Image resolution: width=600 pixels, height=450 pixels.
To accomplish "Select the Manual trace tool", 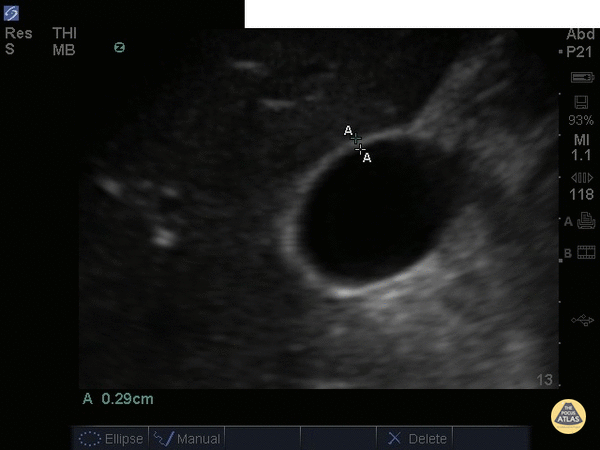I will (187, 438).
